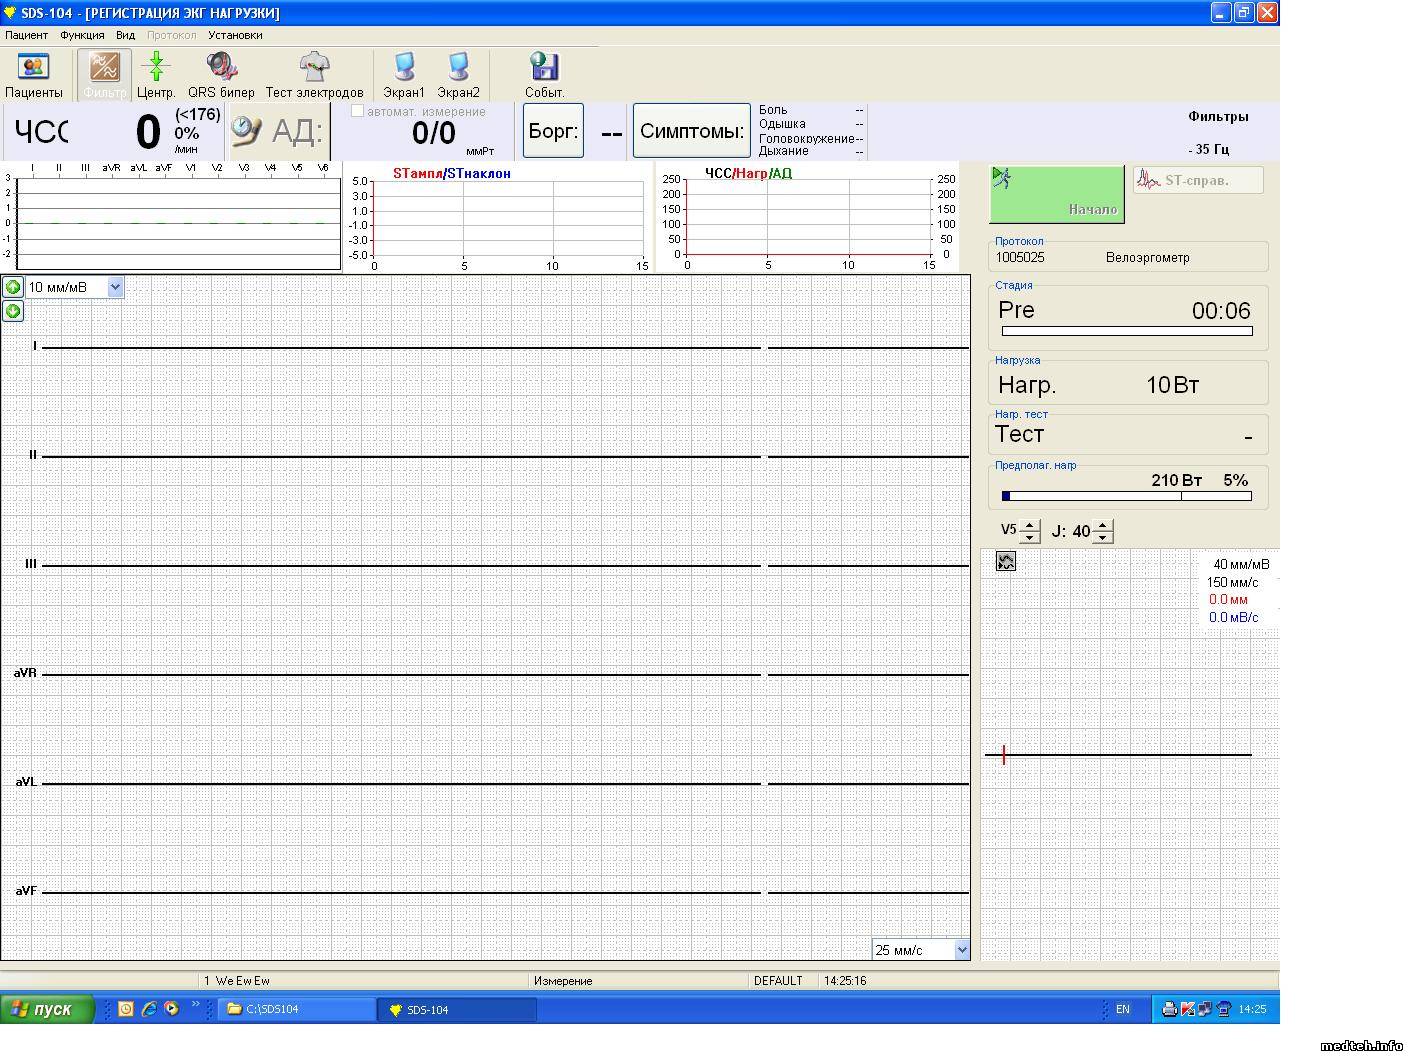Open the 25 мм/с speed dropdown

tap(961, 950)
